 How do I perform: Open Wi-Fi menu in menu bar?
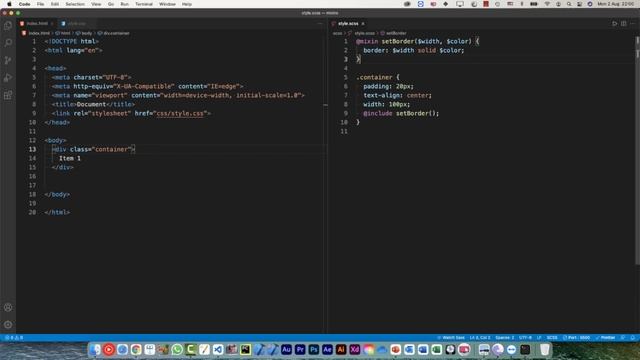[547, 4]
